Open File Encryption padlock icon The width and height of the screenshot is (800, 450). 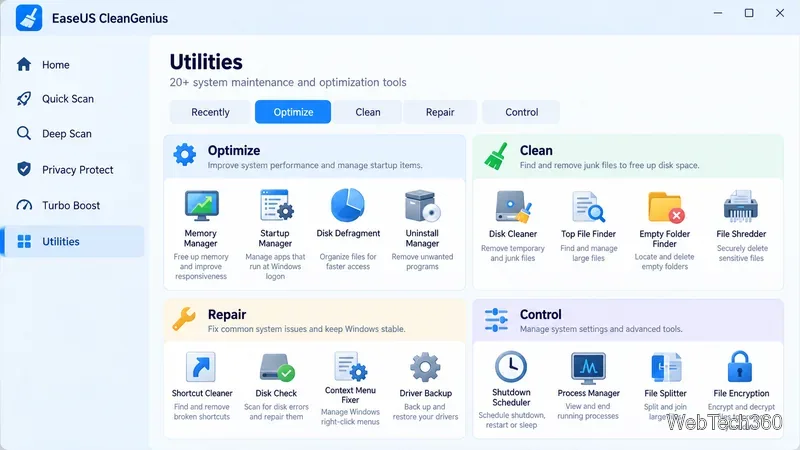coord(740,366)
